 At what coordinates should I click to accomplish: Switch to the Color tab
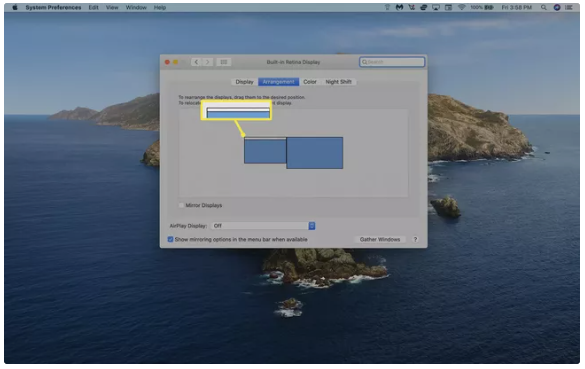[310, 82]
